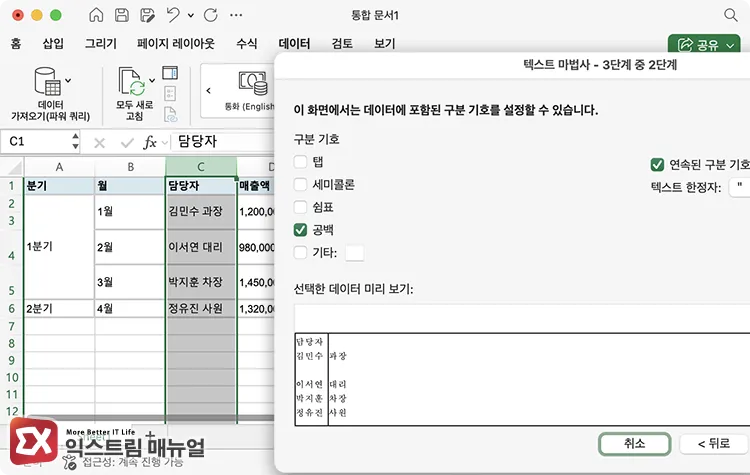
Task: Click the formula bar confirm checkmark
Action: point(127,143)
